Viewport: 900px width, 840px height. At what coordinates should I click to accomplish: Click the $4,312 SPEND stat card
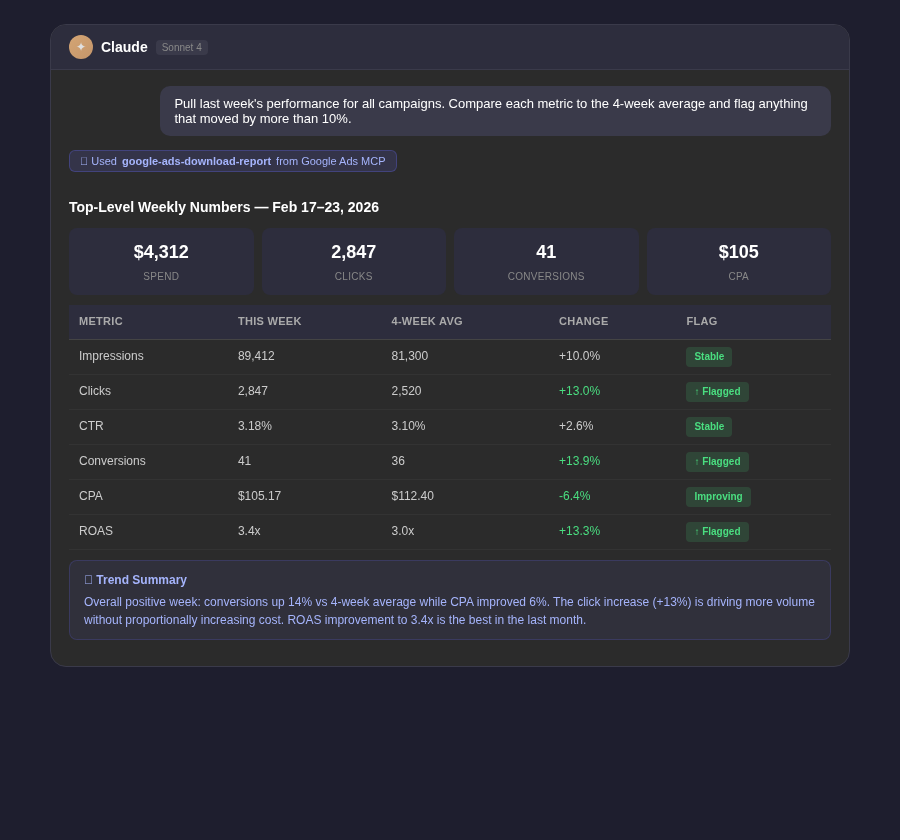[161, 261]
